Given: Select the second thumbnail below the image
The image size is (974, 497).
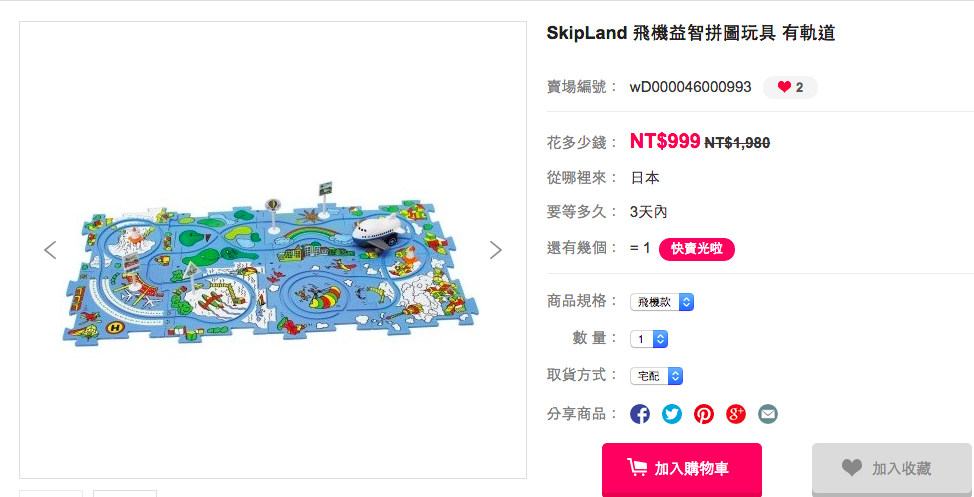Looking at the screenshot, I should (124, 493).
